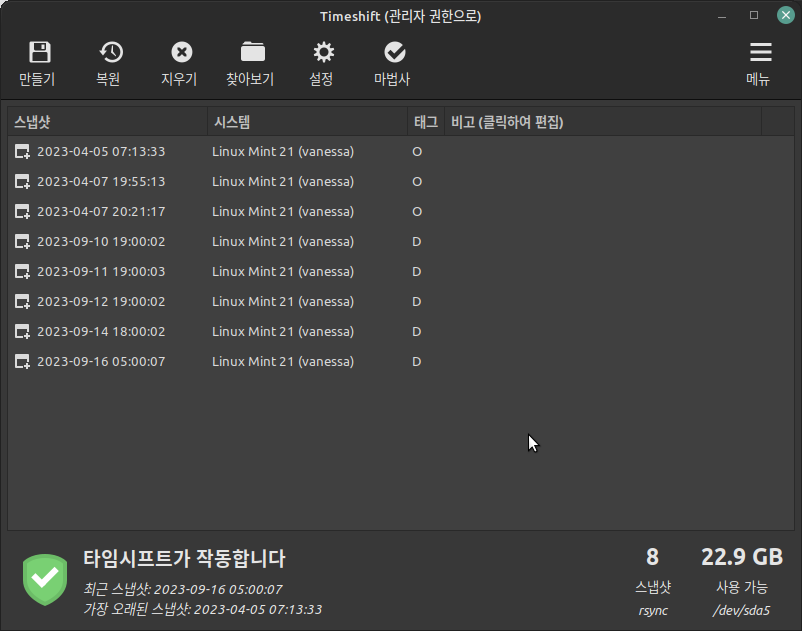Select snapshot date 2023-09-10 19:00:02
Viewport: 802px width, 631px height.
(101, 242)
